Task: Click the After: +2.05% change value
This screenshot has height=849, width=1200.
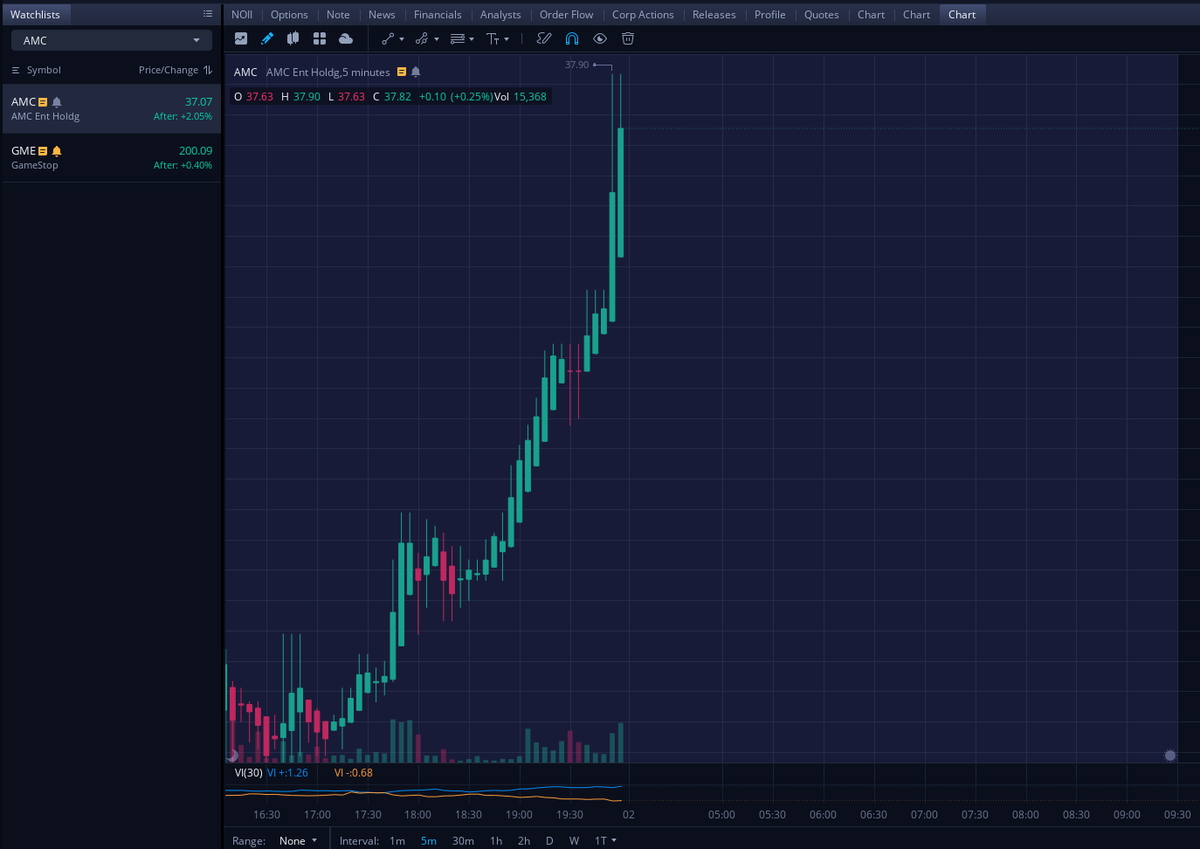Action: coord(183,117)
